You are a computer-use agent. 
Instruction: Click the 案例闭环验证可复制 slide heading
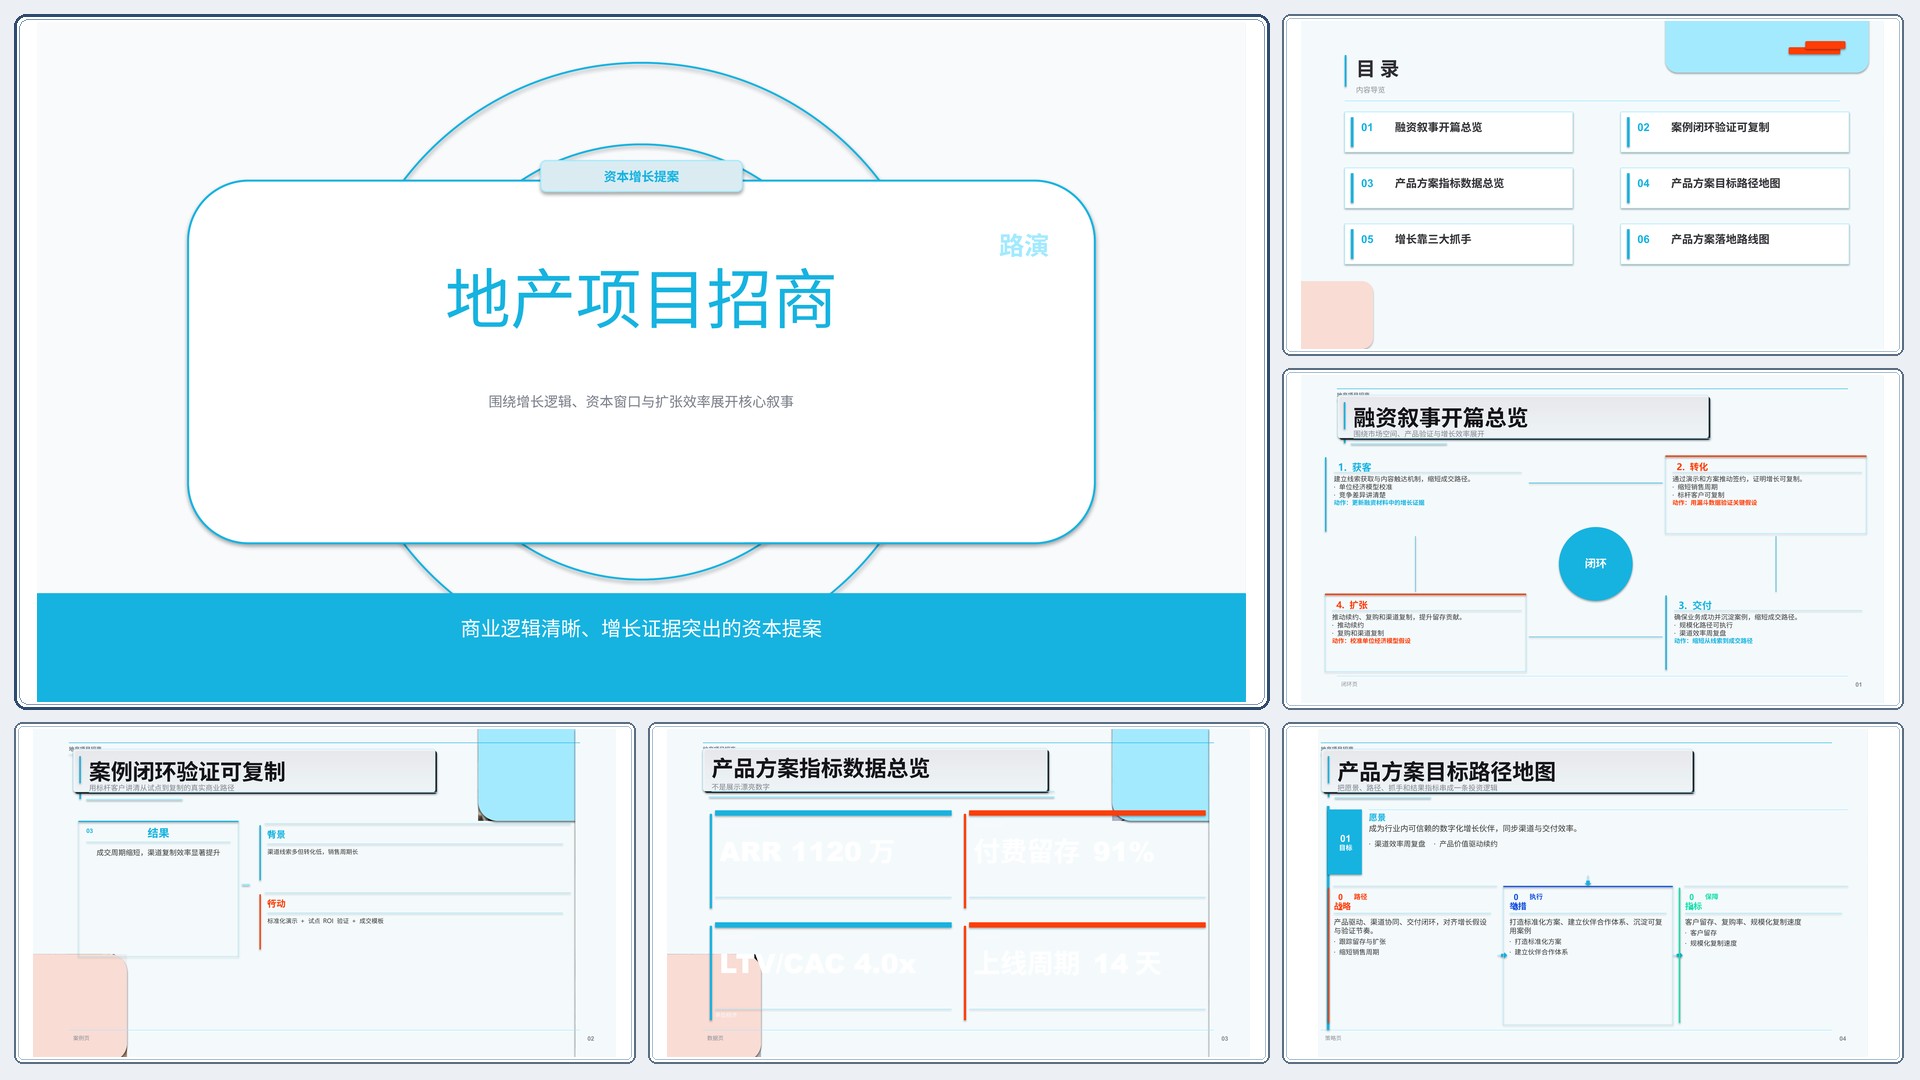[187, 772]
